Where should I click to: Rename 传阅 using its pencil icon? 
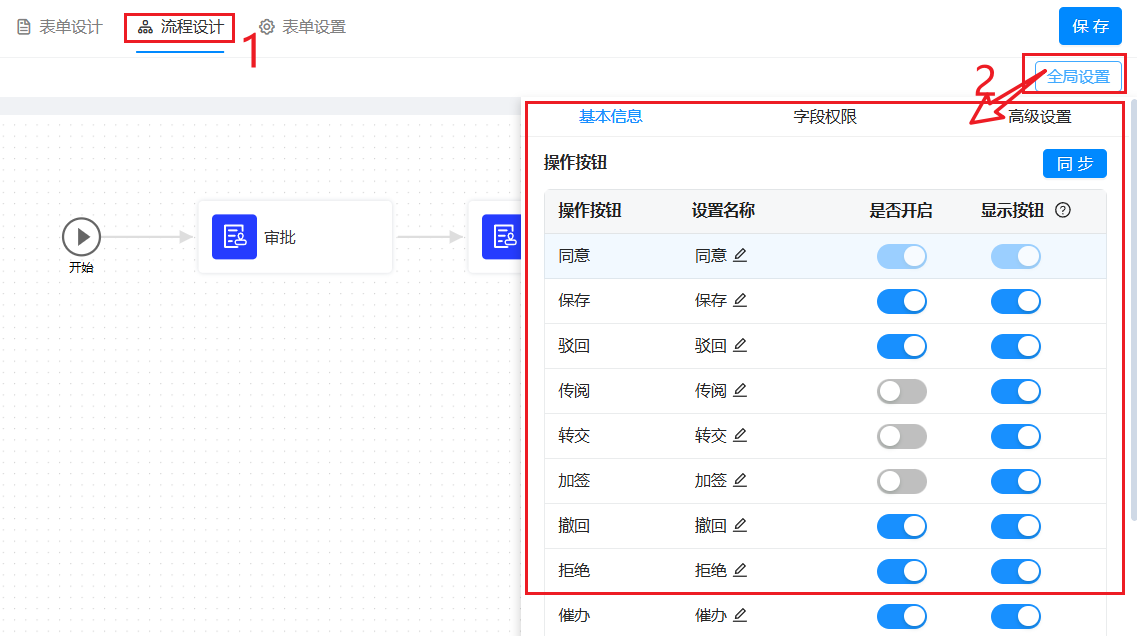[740, 391]
